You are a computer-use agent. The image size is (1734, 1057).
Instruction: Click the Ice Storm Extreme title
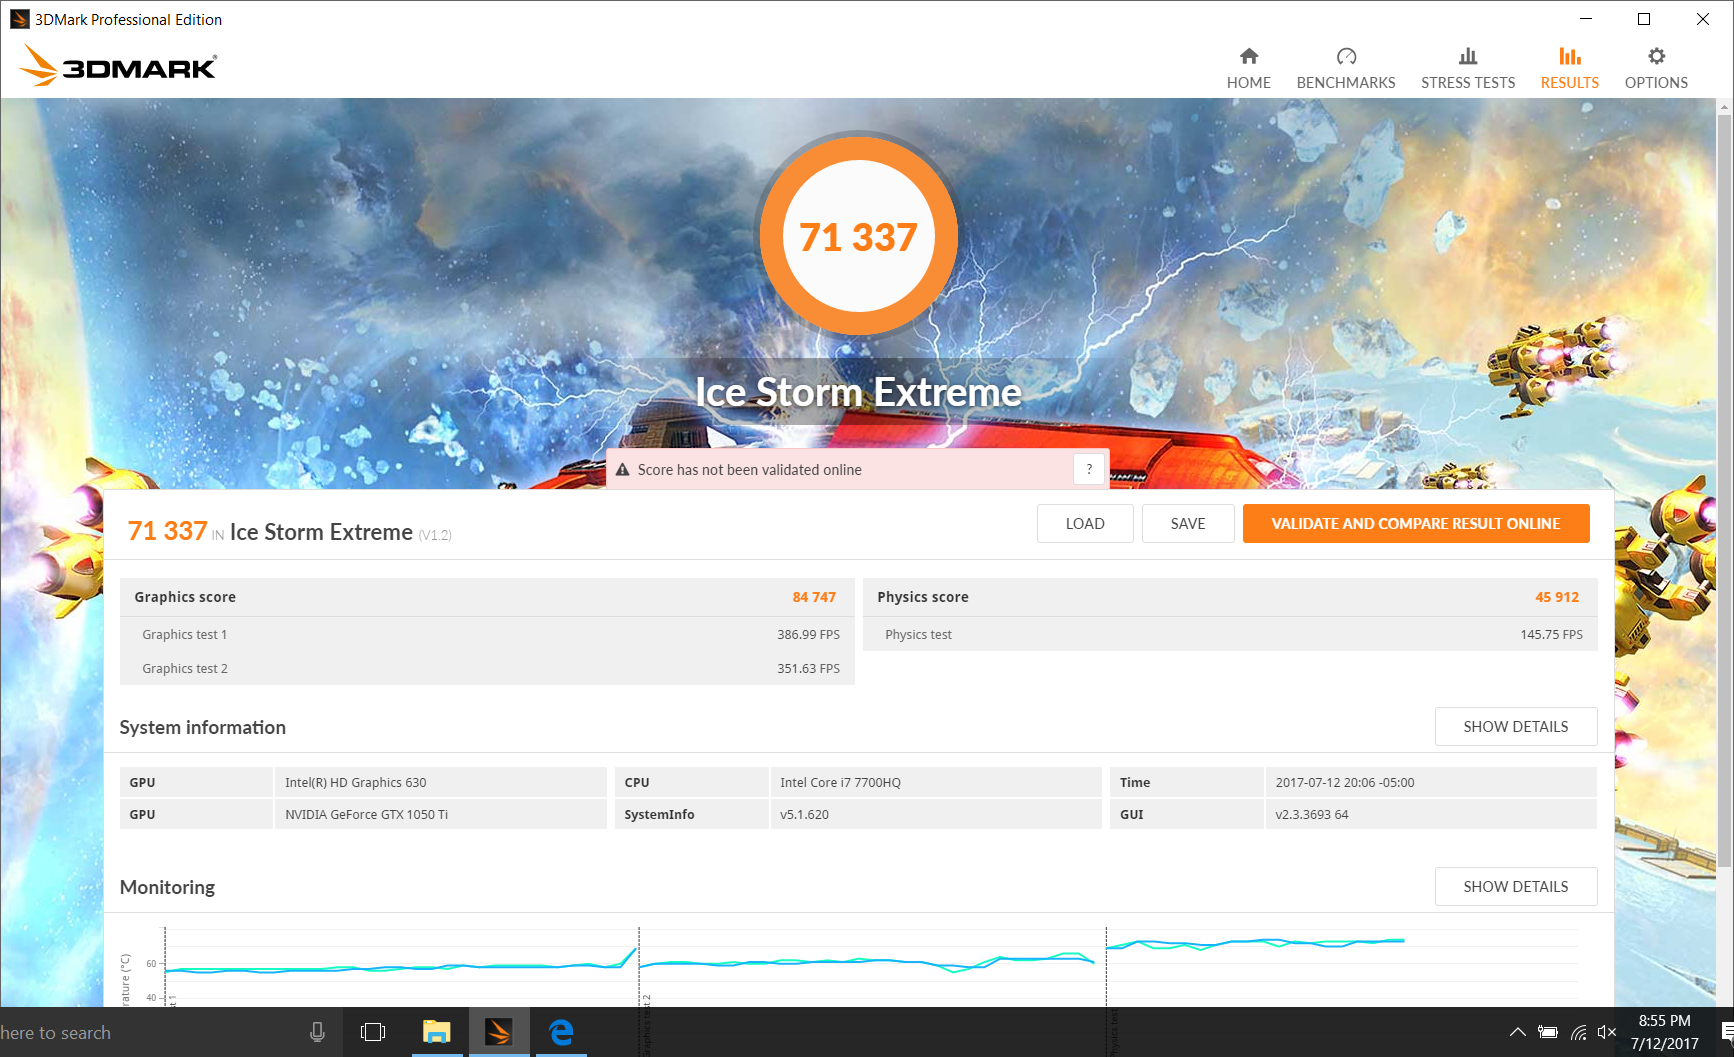click(x=858, y=392)
